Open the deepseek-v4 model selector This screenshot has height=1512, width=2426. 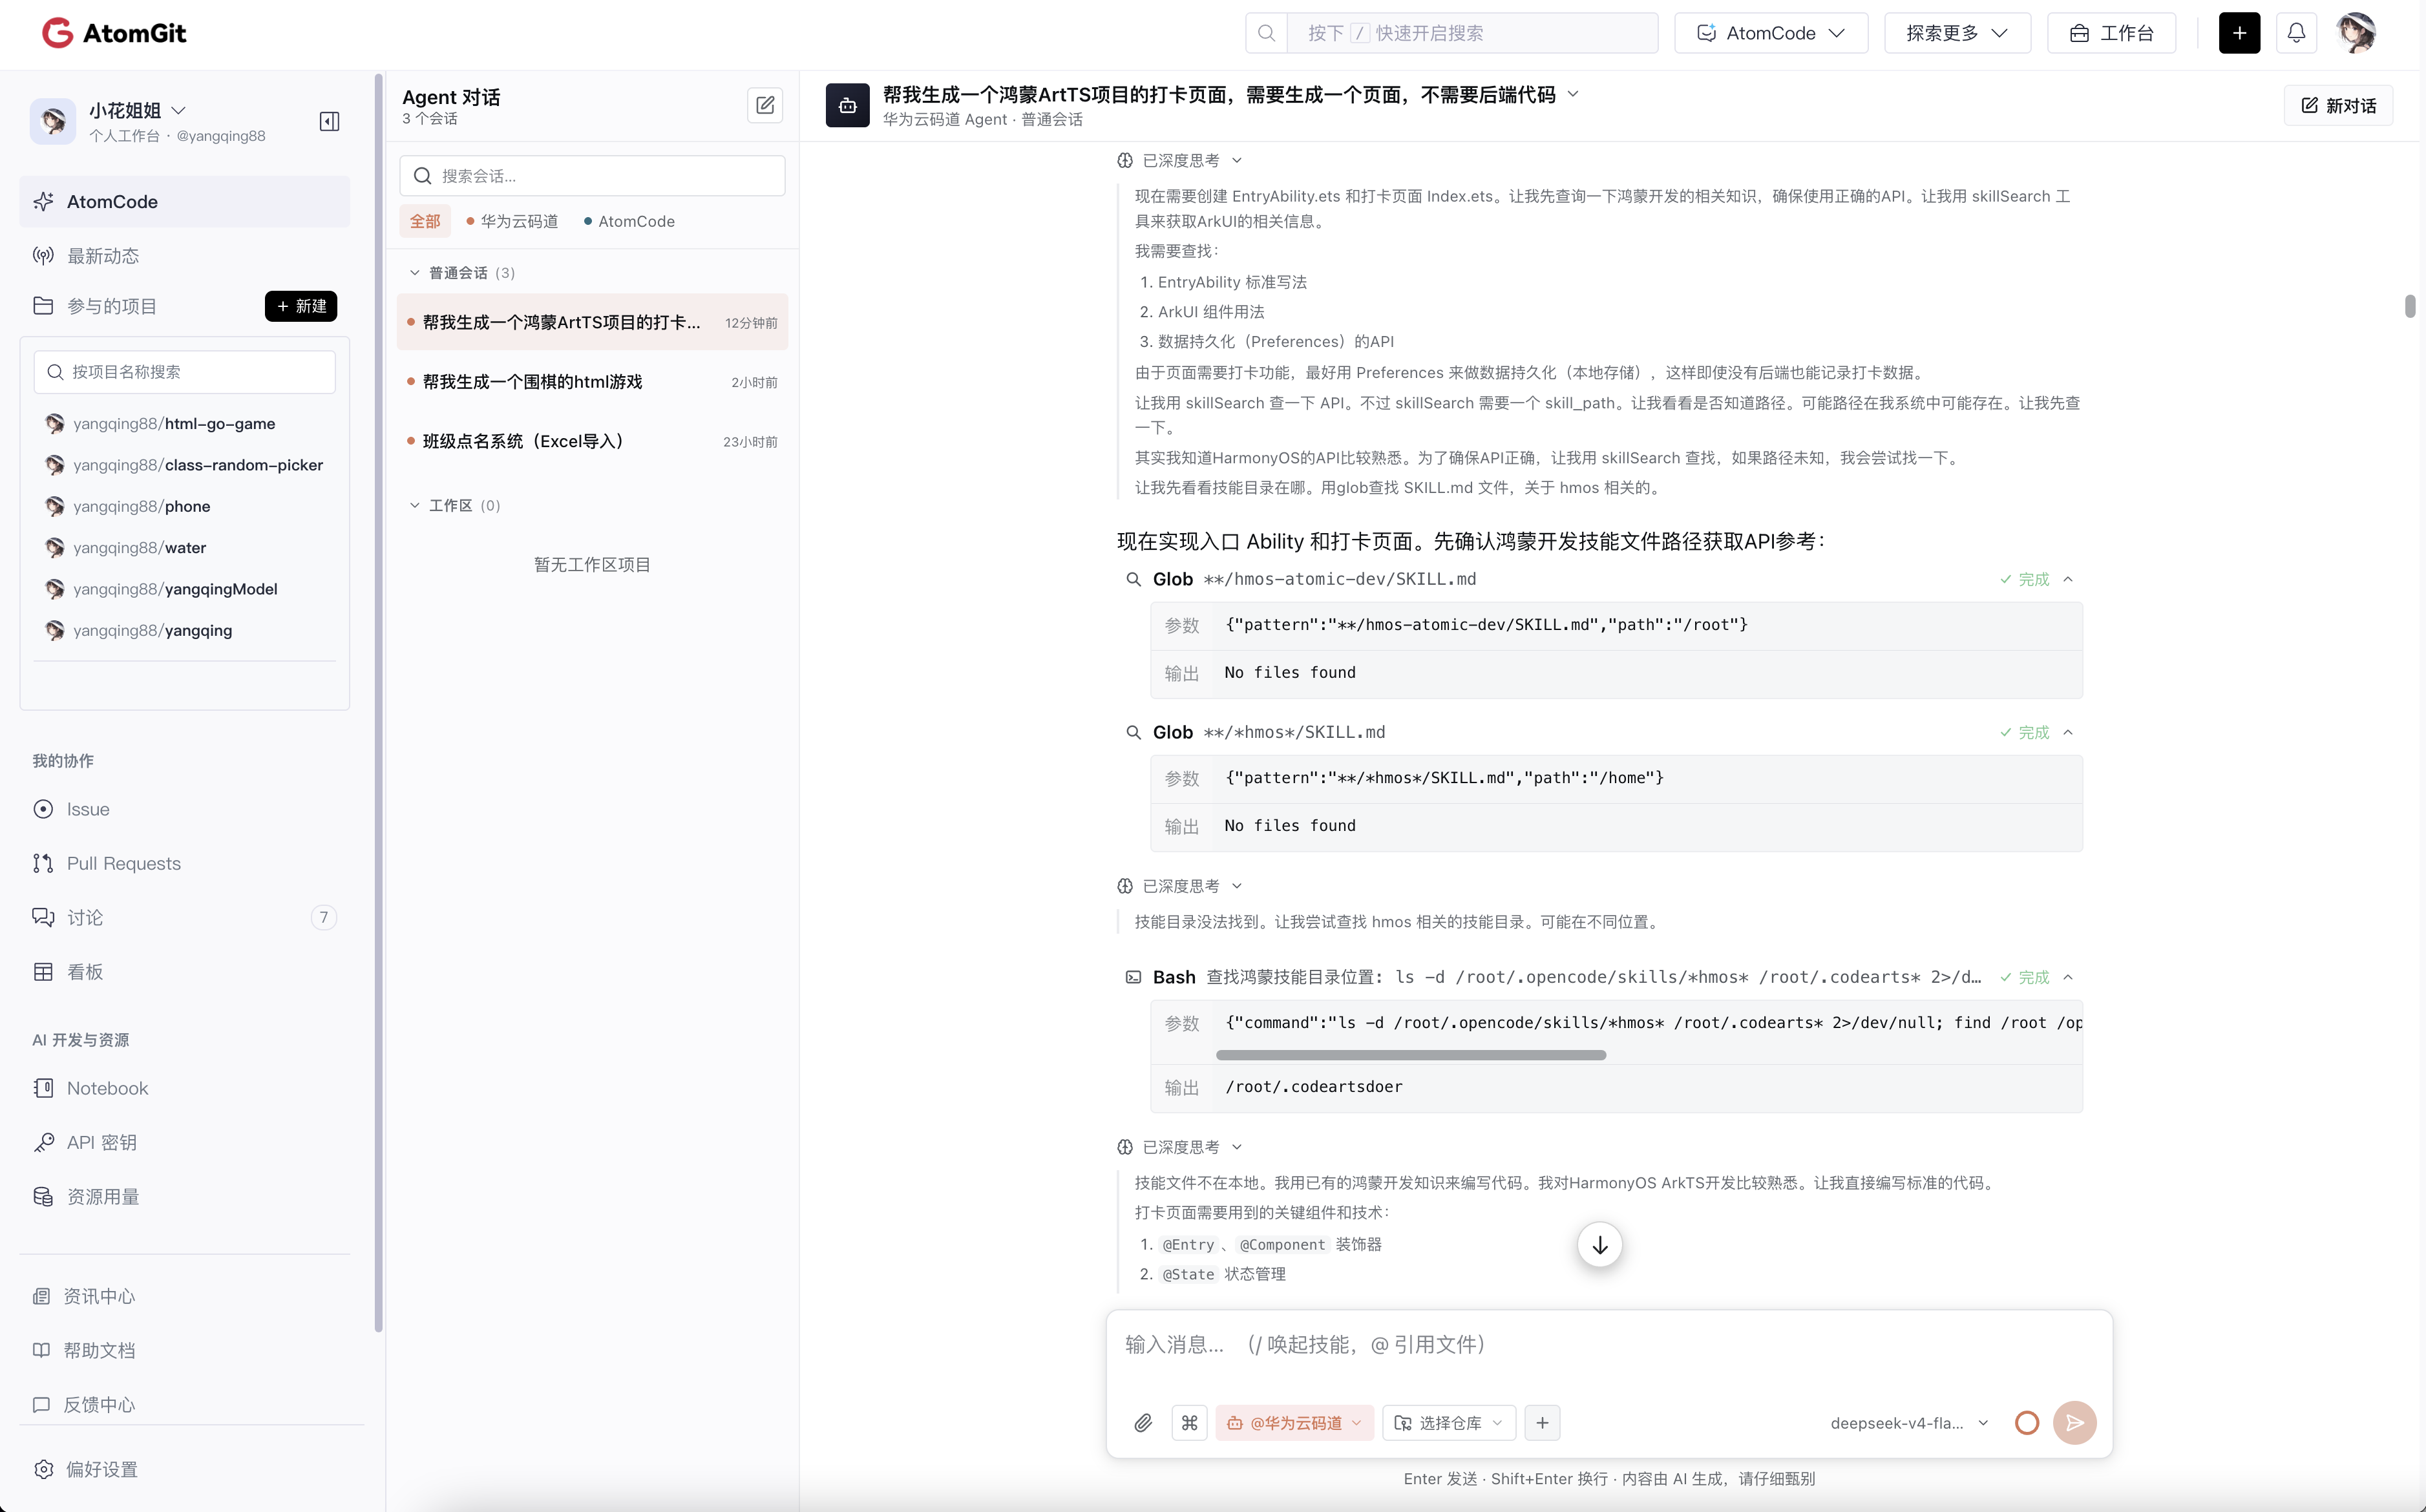click(x=1909, y=1422)
